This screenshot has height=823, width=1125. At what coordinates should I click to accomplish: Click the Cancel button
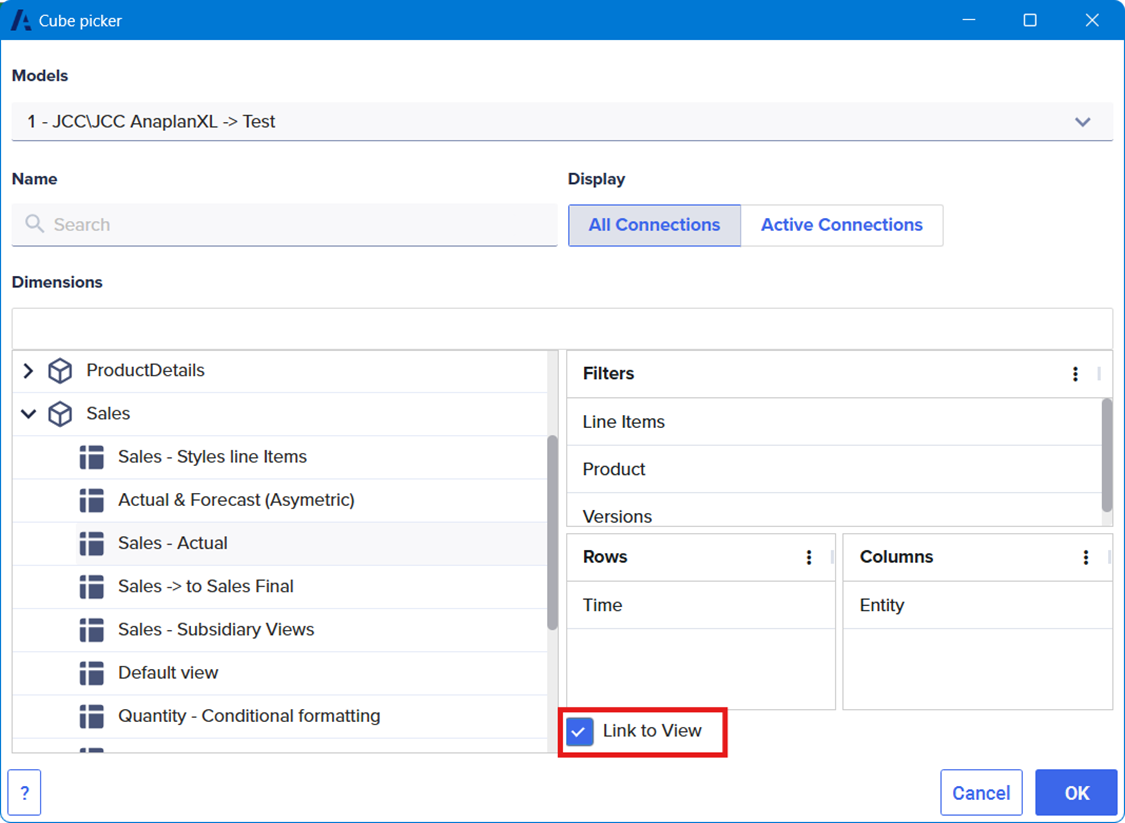(x=980, y=793)
